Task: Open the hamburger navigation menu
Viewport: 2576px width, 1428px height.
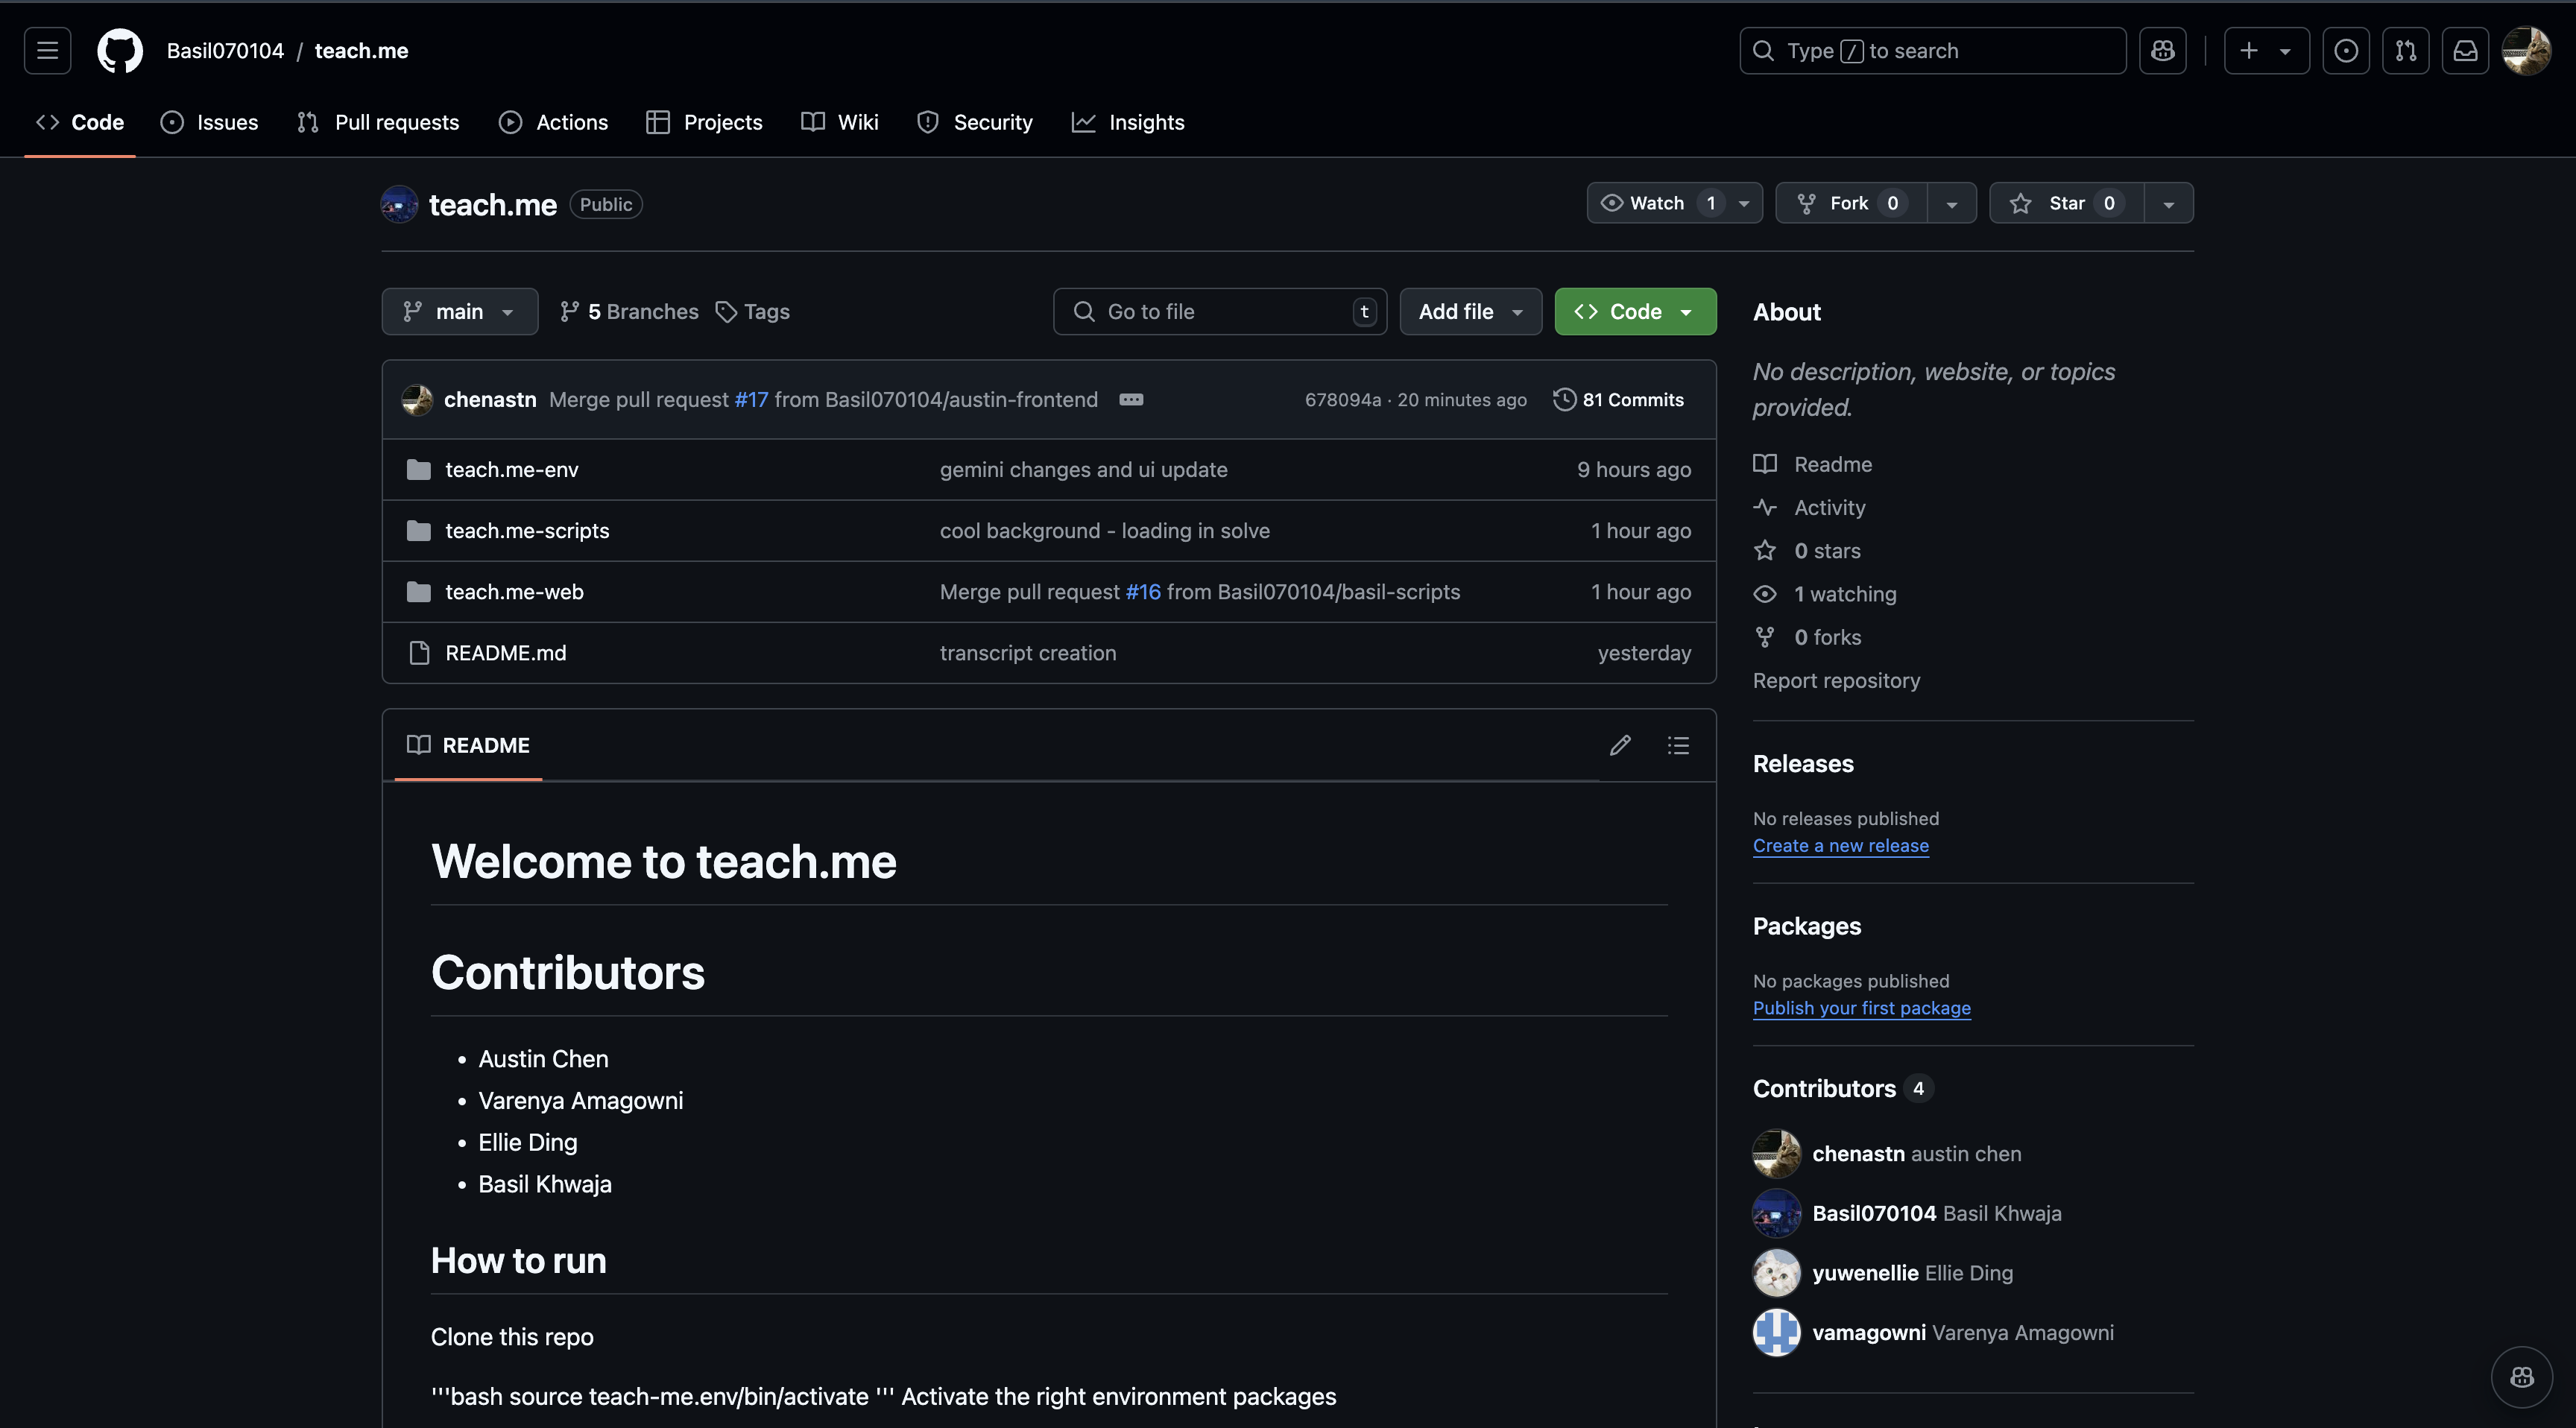Action: (x=47, y=51)
